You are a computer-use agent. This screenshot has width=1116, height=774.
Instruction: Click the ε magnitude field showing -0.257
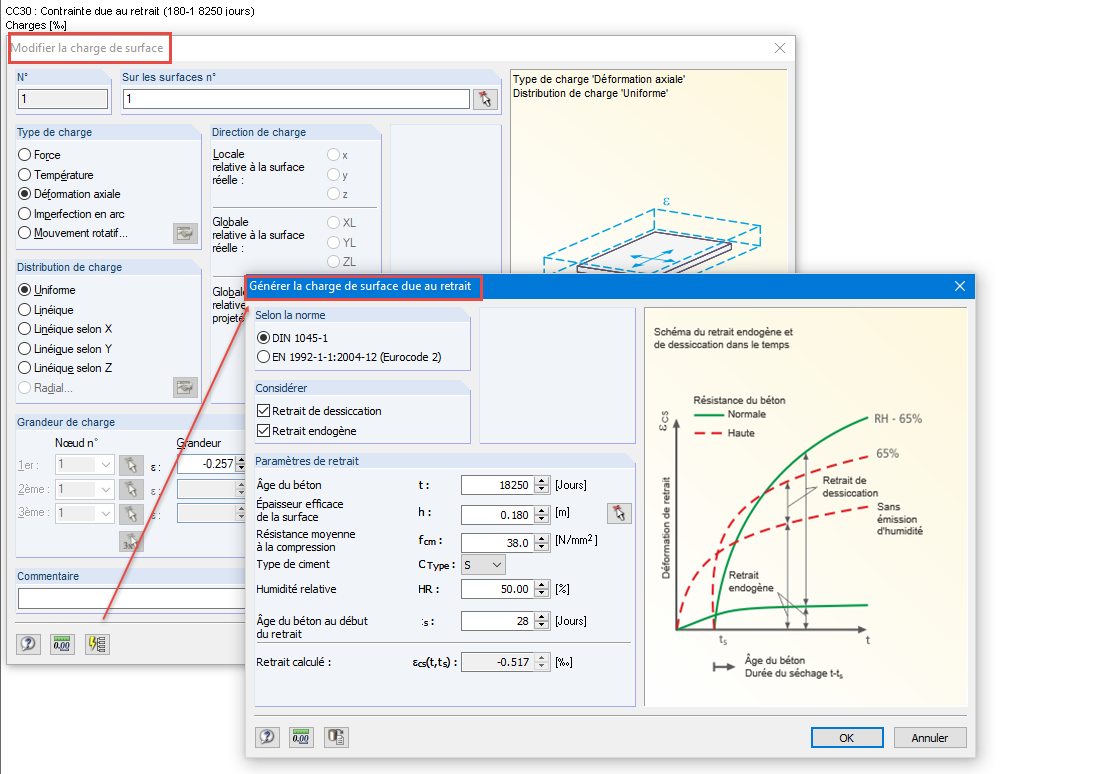click(207, 464)
